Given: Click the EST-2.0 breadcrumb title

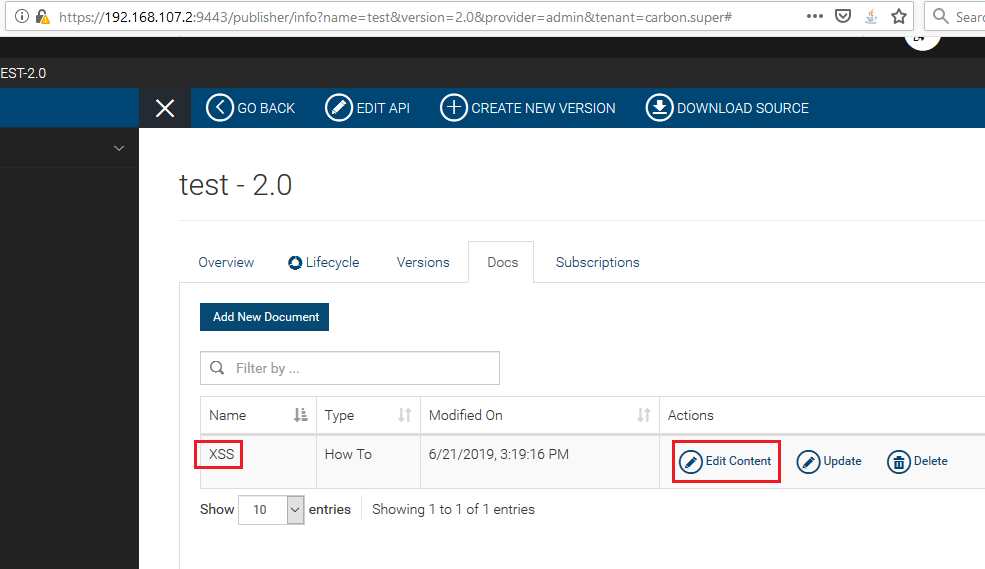Looking at the screenshot, I should pos(23,73).
